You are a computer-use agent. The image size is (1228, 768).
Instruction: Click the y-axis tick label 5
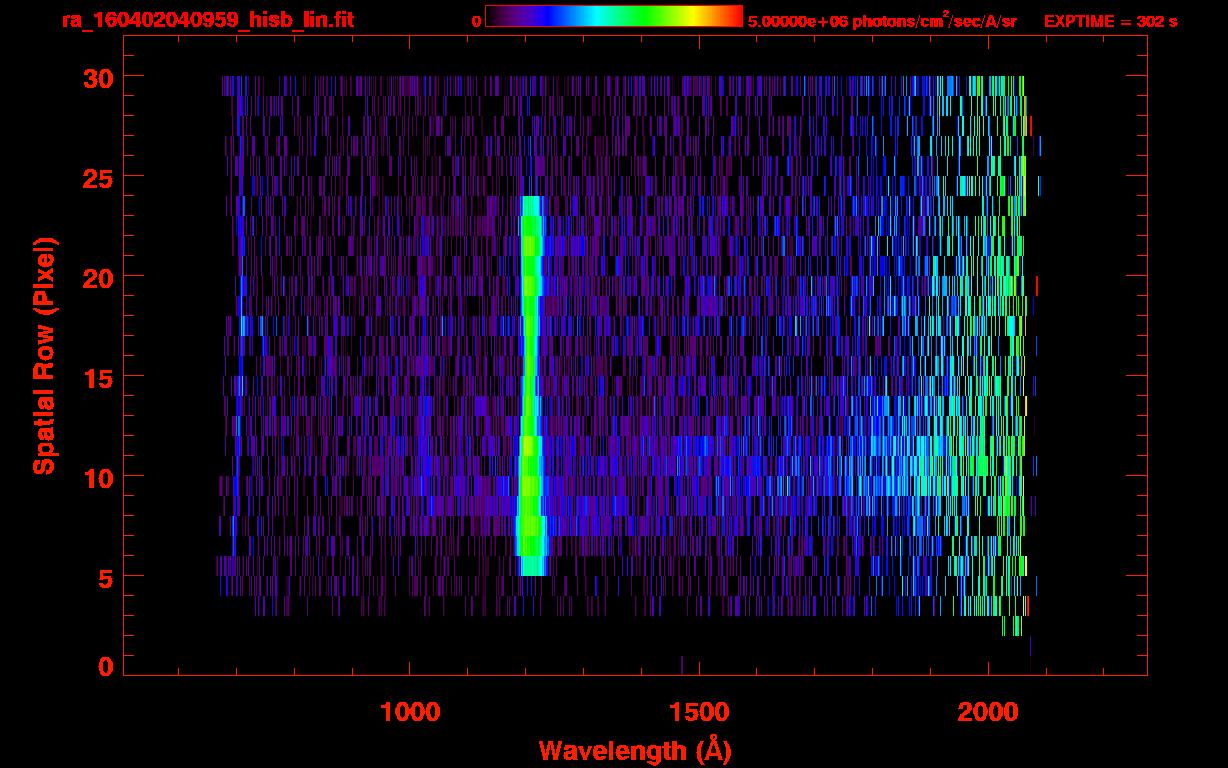pyautogui.click(x=105, y=577)
